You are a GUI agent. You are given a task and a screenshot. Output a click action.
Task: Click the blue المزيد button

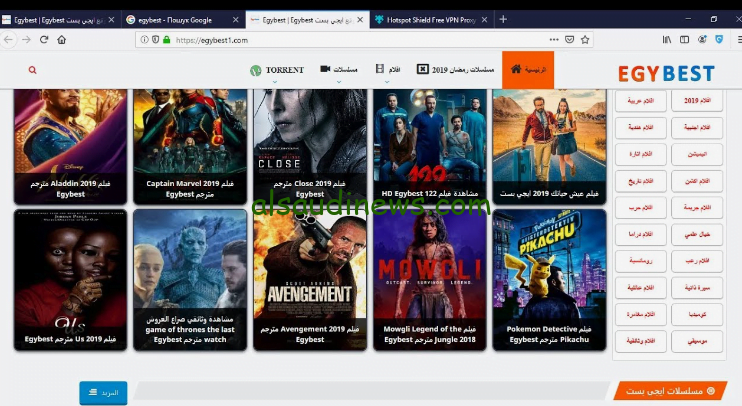pyautogui.click(x=103, y=392)
